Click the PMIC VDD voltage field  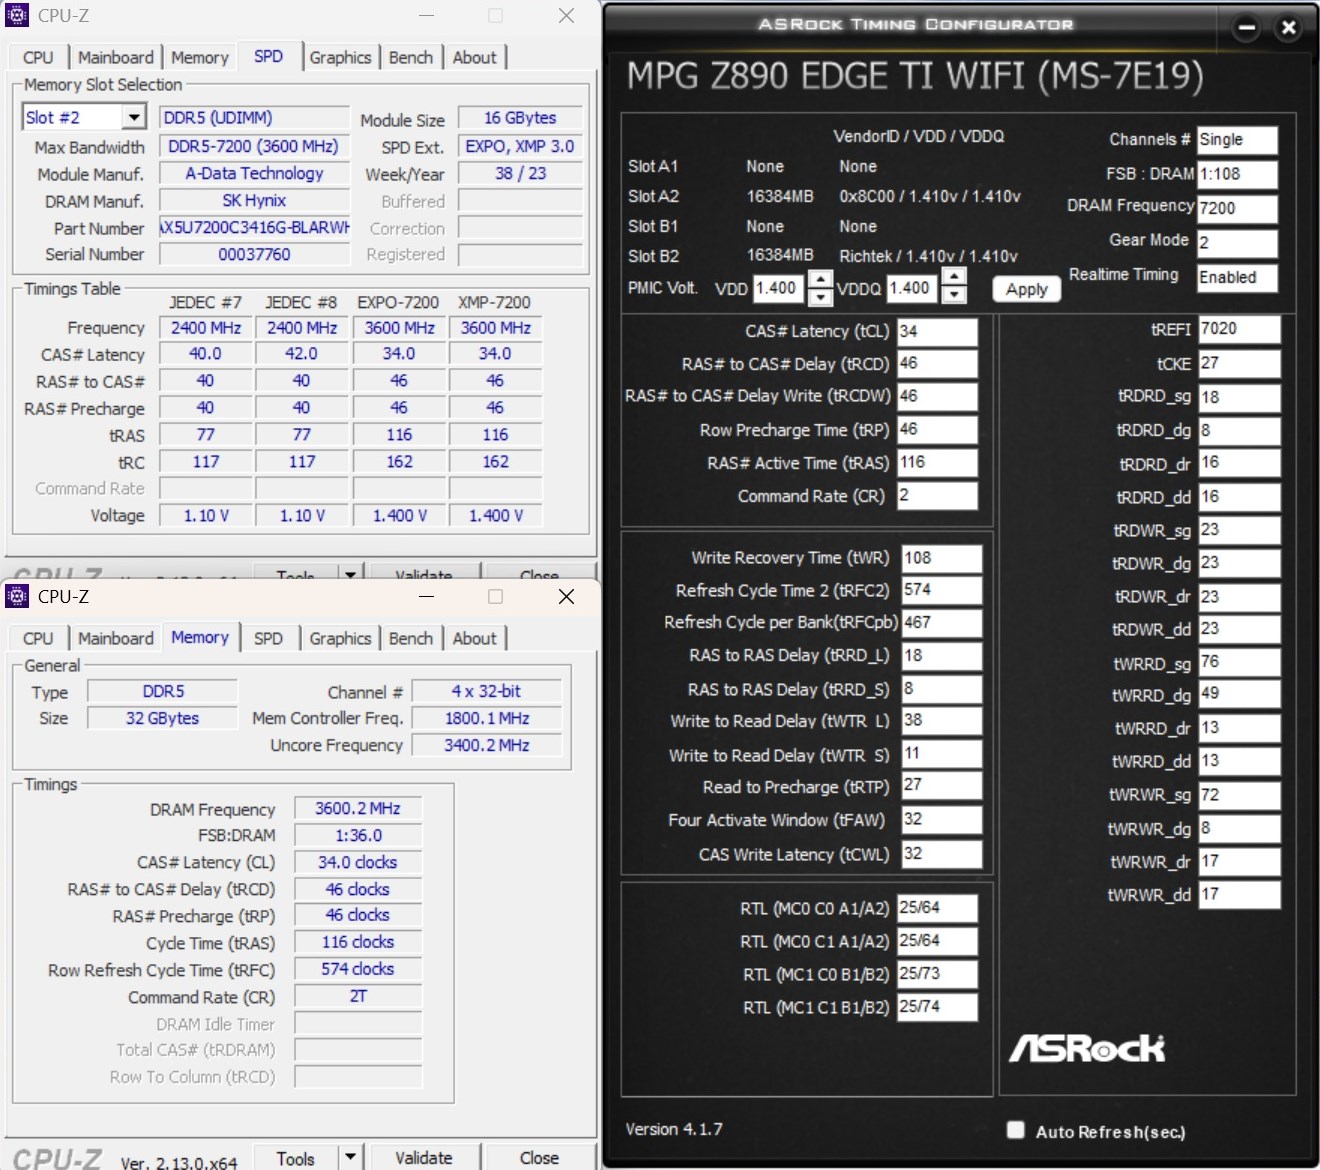[x=778, y=288]
